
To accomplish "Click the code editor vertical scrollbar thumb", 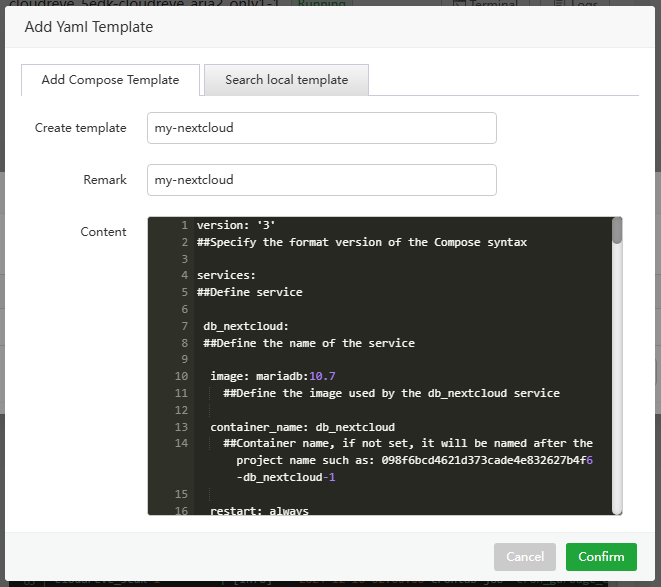I will click(617, 231).
